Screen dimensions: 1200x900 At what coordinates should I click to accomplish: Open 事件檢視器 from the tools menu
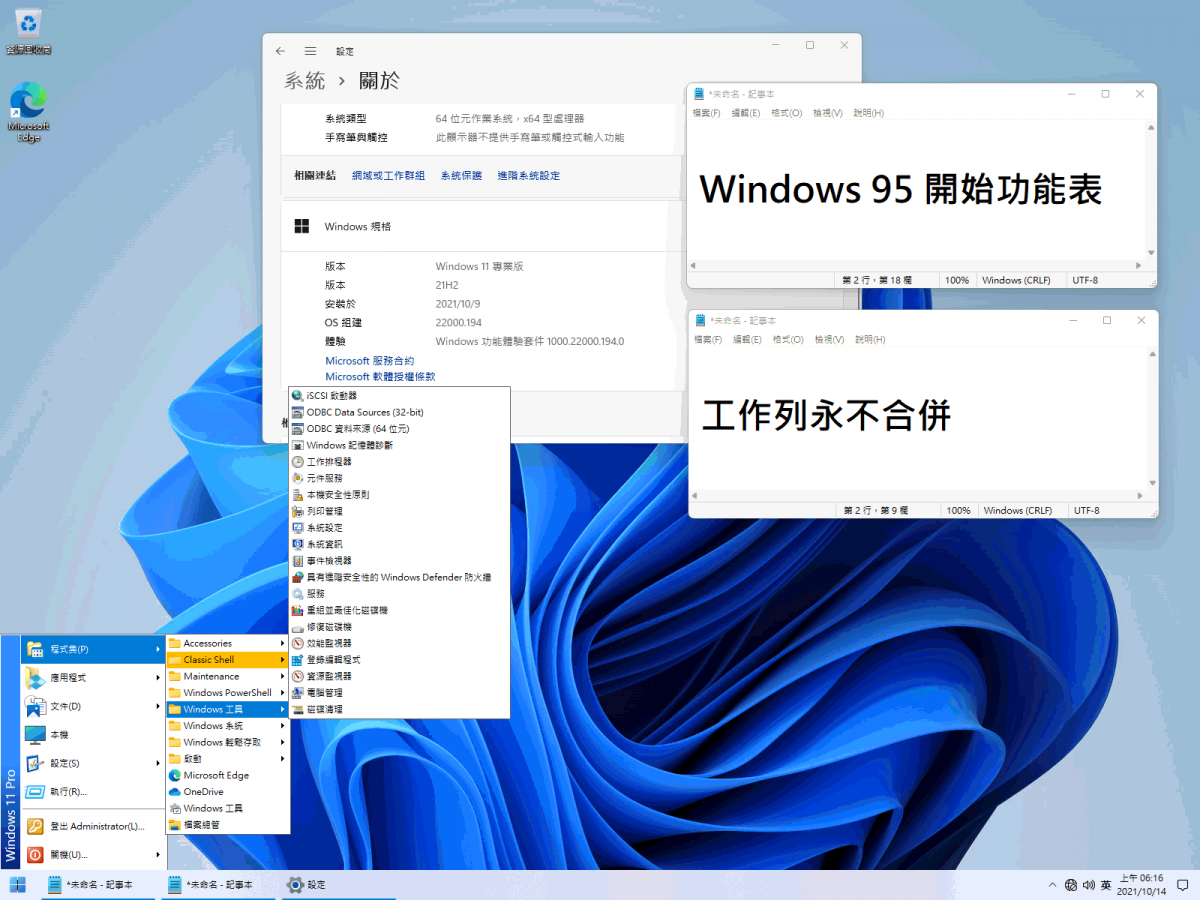coord(399,560)
